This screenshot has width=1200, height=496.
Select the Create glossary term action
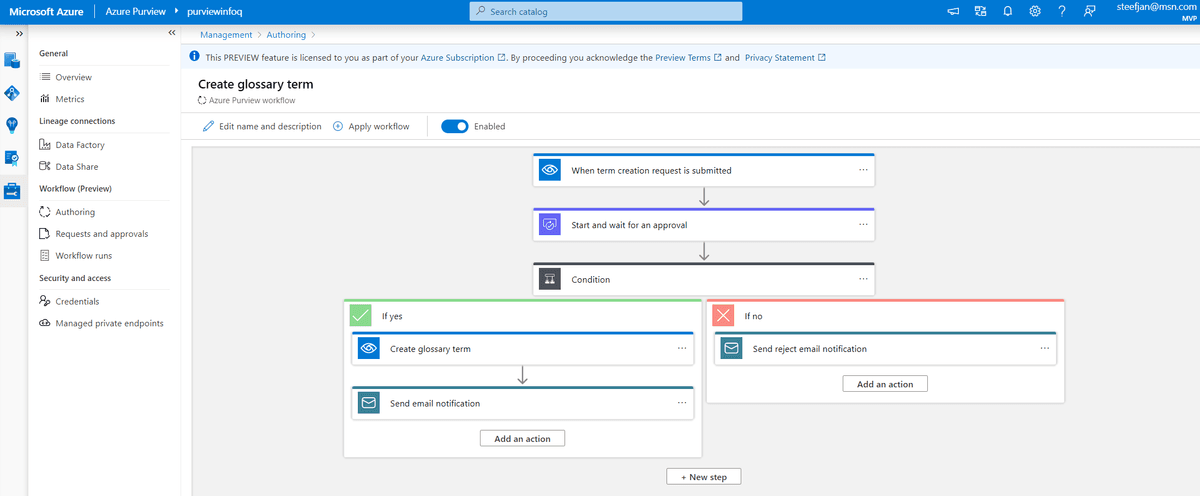point(522,349)
